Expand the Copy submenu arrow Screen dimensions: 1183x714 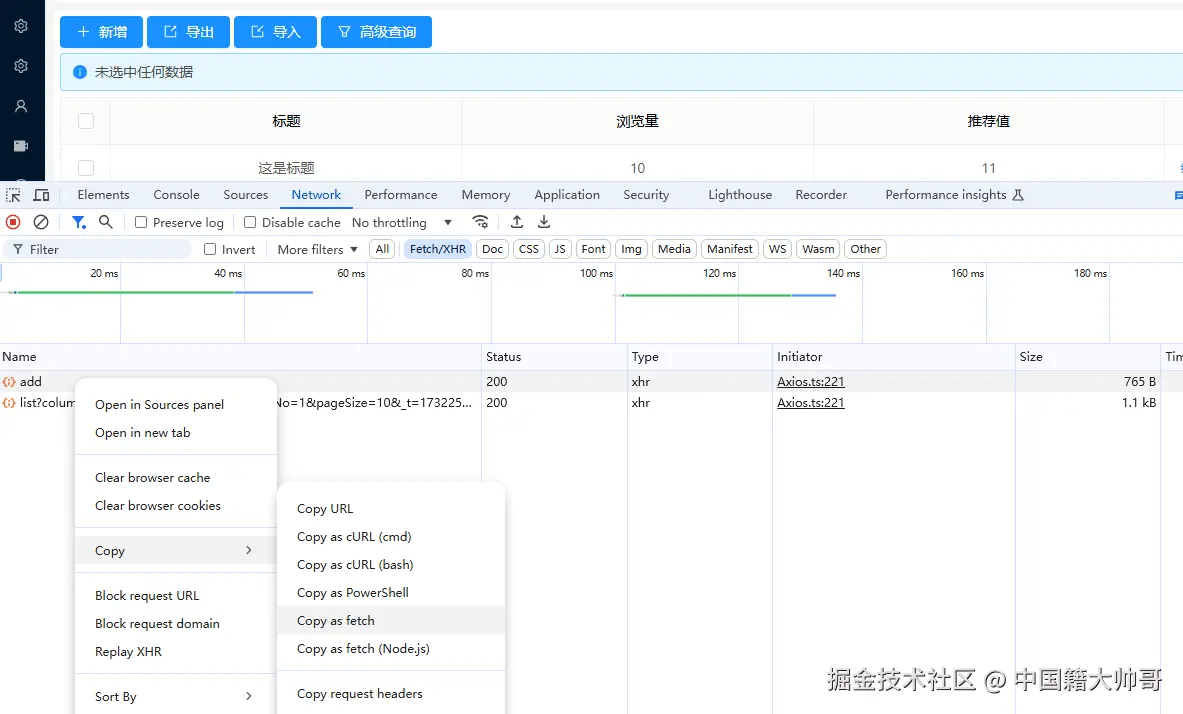tap(249, 550)
